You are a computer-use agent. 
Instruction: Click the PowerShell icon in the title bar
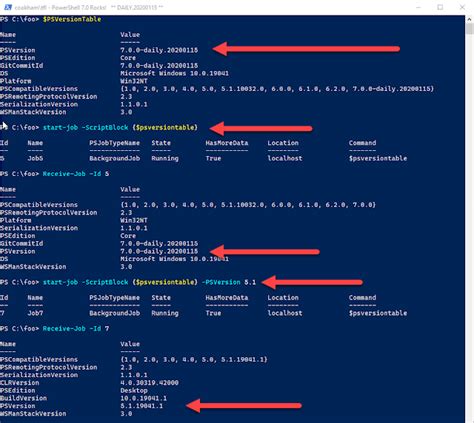(8, 7)
